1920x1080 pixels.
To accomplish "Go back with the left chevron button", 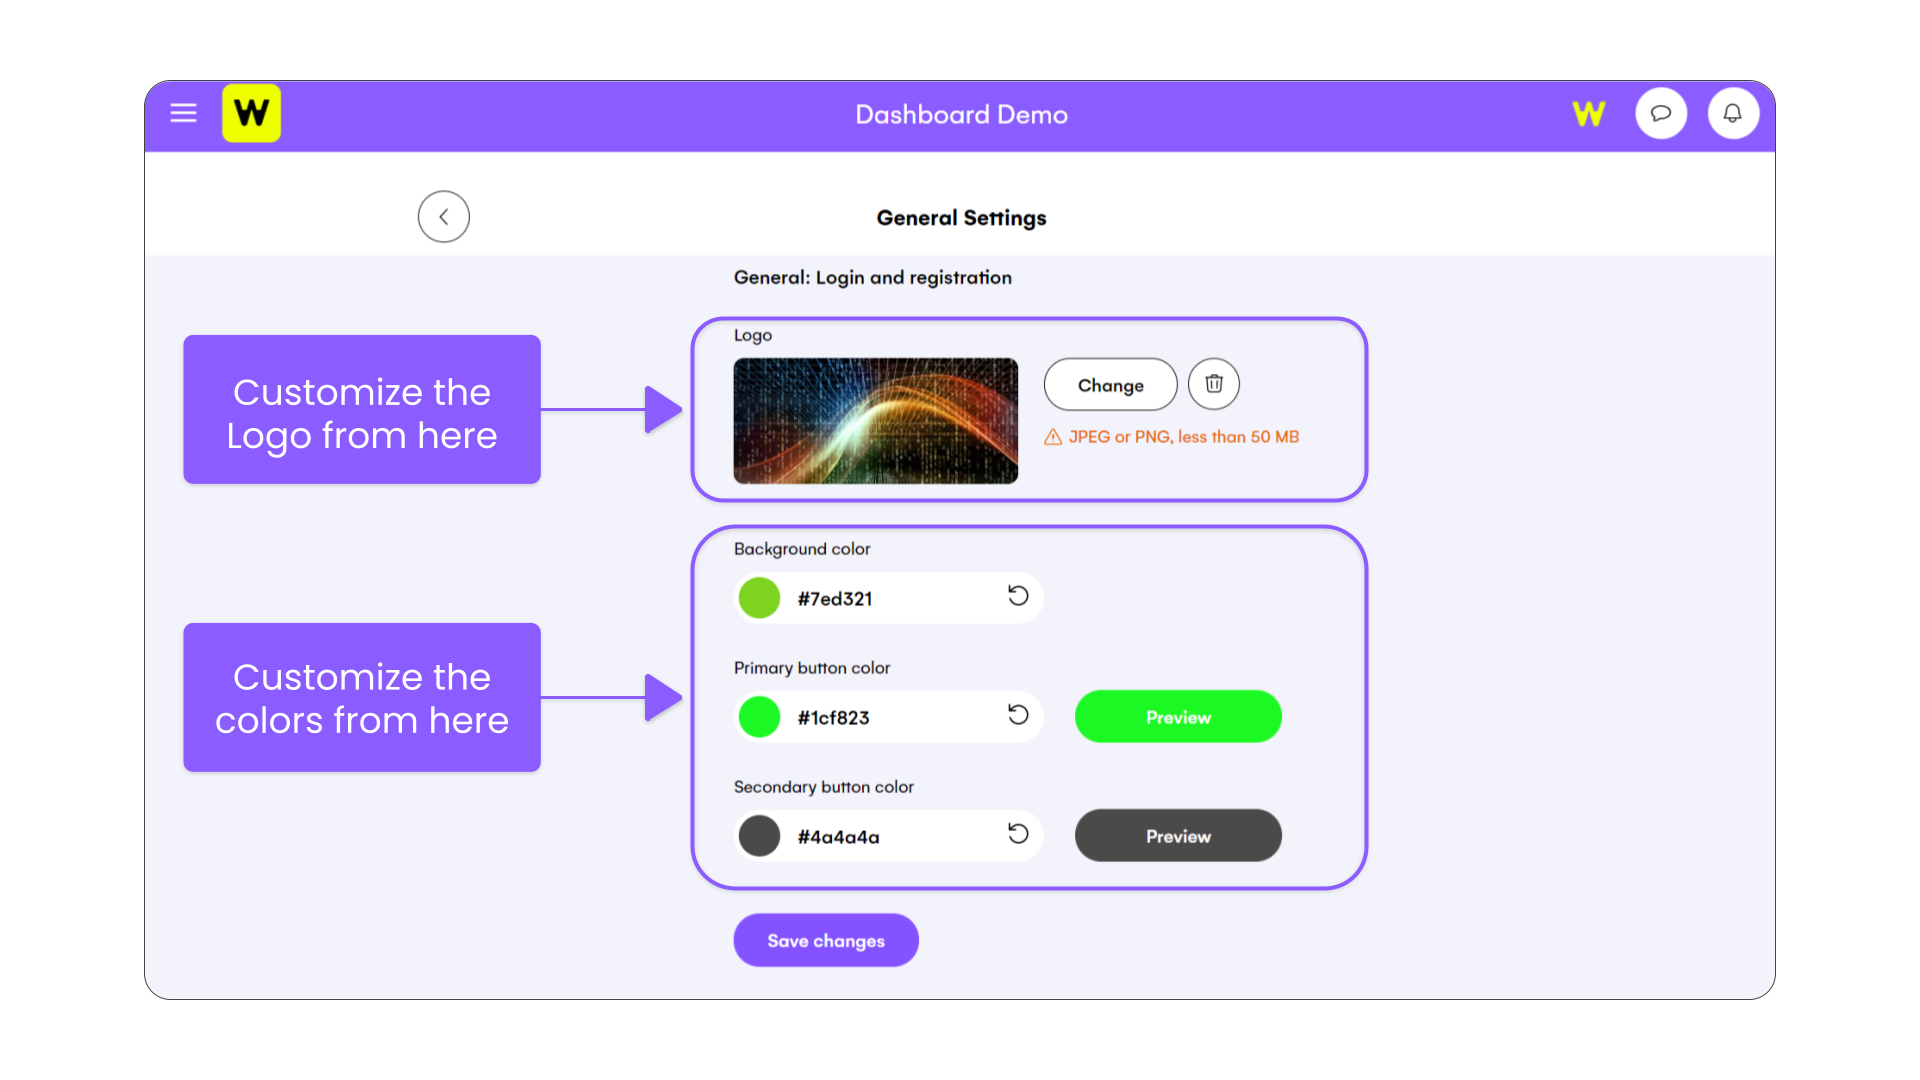I will 444,216.
